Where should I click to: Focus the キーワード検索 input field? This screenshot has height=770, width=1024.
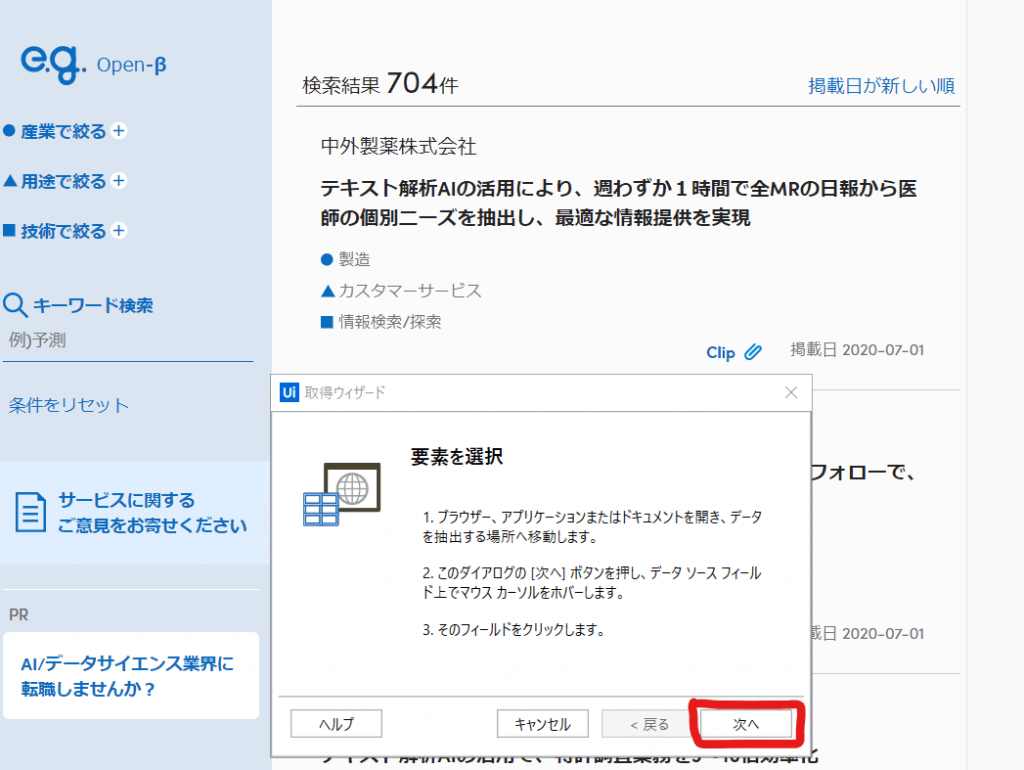[128, 341]
